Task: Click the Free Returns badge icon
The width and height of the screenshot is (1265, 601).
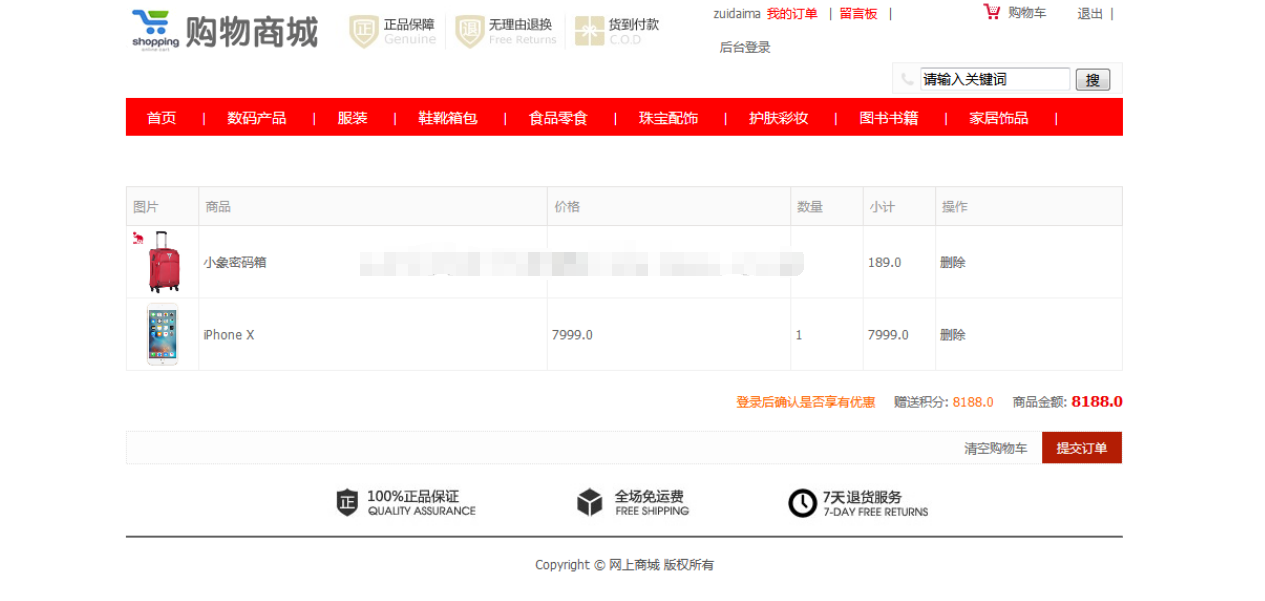Action: point(469,31)
